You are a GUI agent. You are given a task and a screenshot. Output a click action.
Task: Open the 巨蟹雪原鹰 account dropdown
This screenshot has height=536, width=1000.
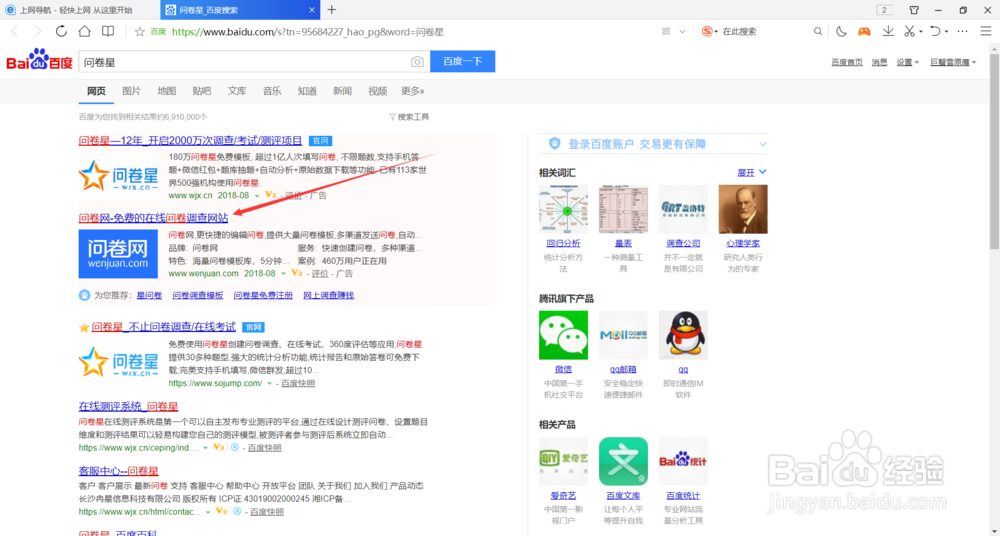click(x=953, y=62)
